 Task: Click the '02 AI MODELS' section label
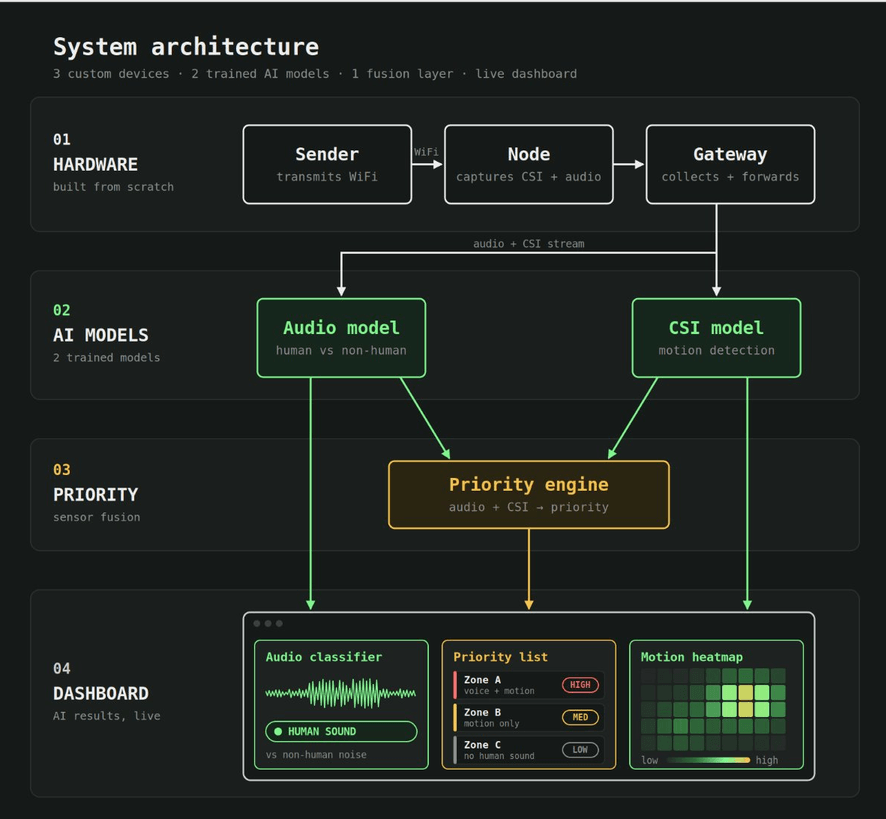tap(101, 323)
